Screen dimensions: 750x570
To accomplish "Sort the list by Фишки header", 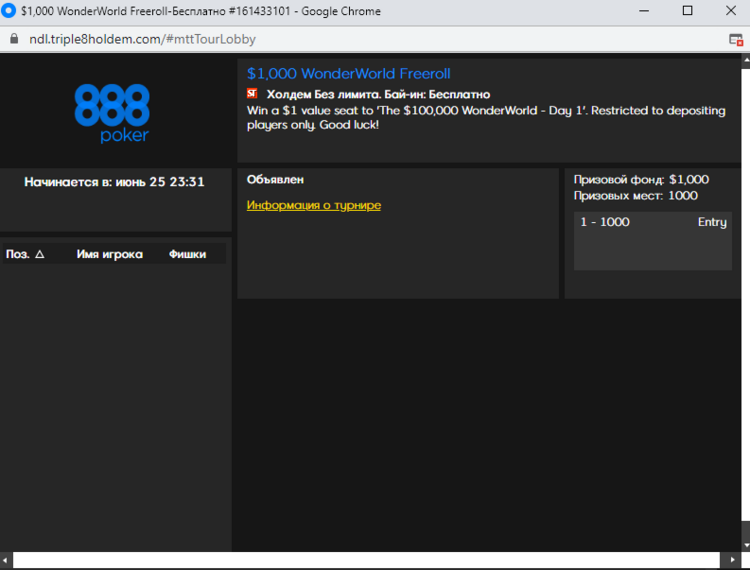I will [187, 254].
